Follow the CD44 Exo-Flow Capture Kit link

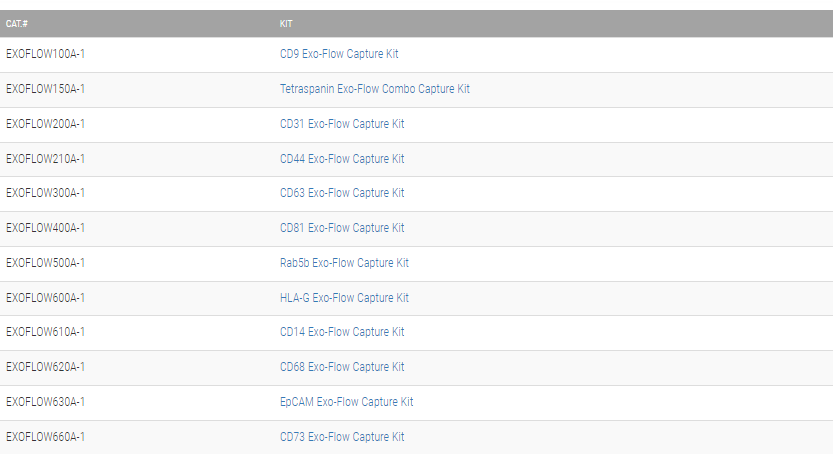(x=342, y=159)
